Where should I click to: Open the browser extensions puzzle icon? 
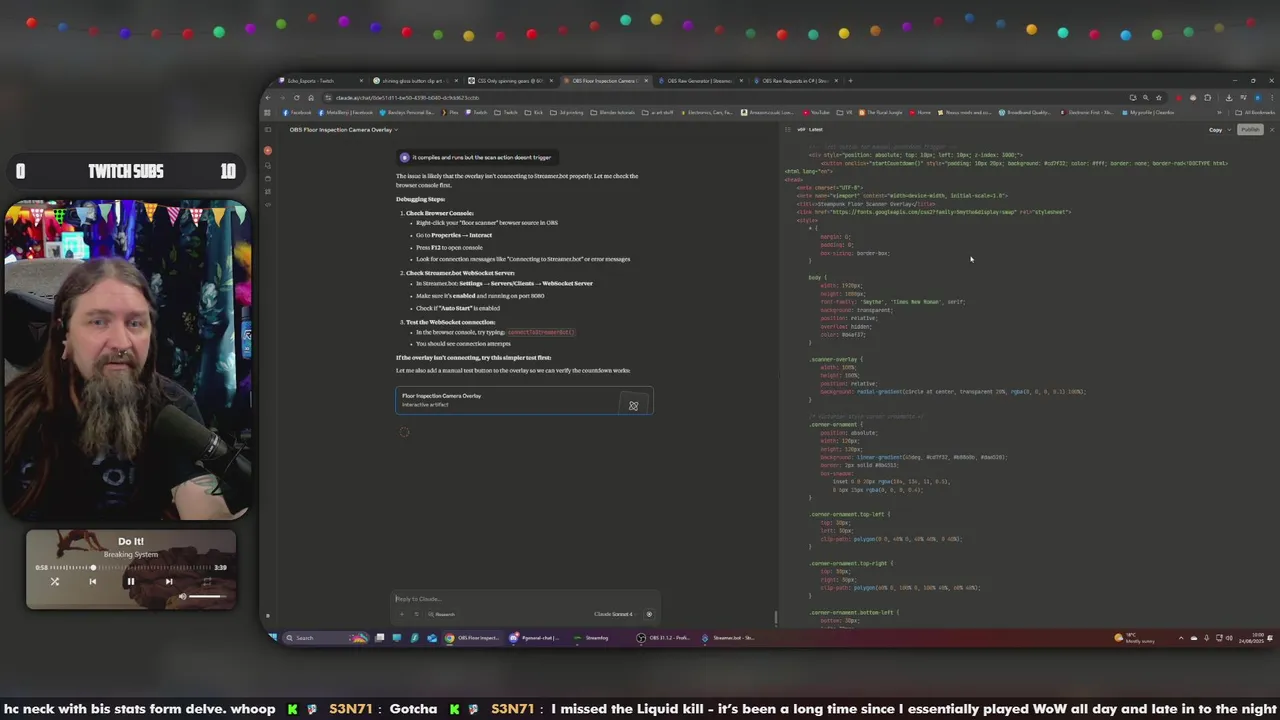1207,97
